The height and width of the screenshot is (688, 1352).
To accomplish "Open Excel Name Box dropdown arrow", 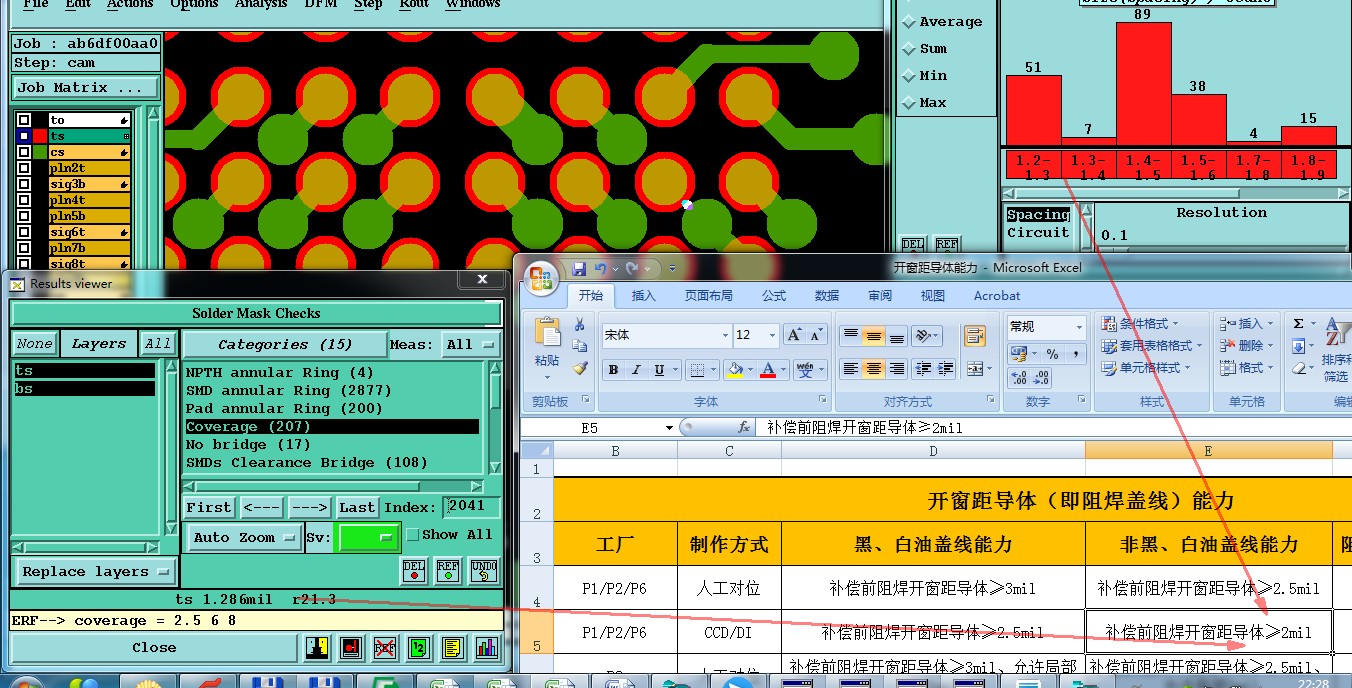I will 669,427.
